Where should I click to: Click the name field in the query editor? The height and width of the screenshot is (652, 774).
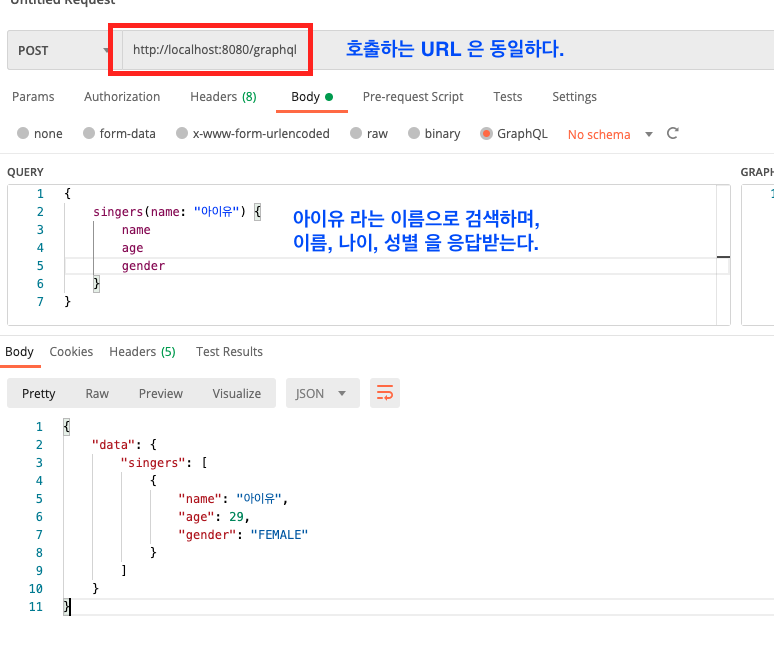pyautogui.click(x=136, y=230)
